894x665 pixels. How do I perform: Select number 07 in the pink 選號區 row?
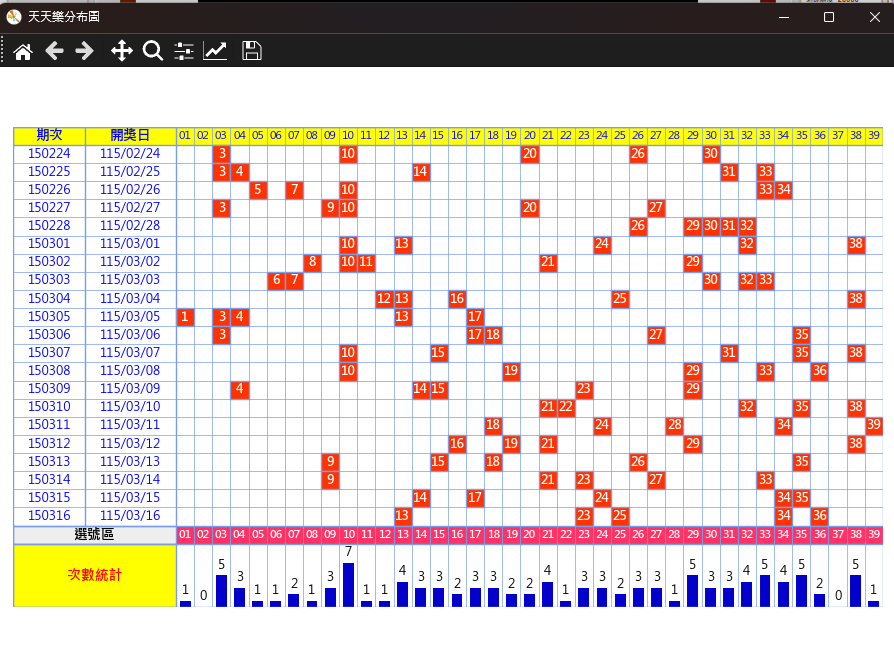294,535
